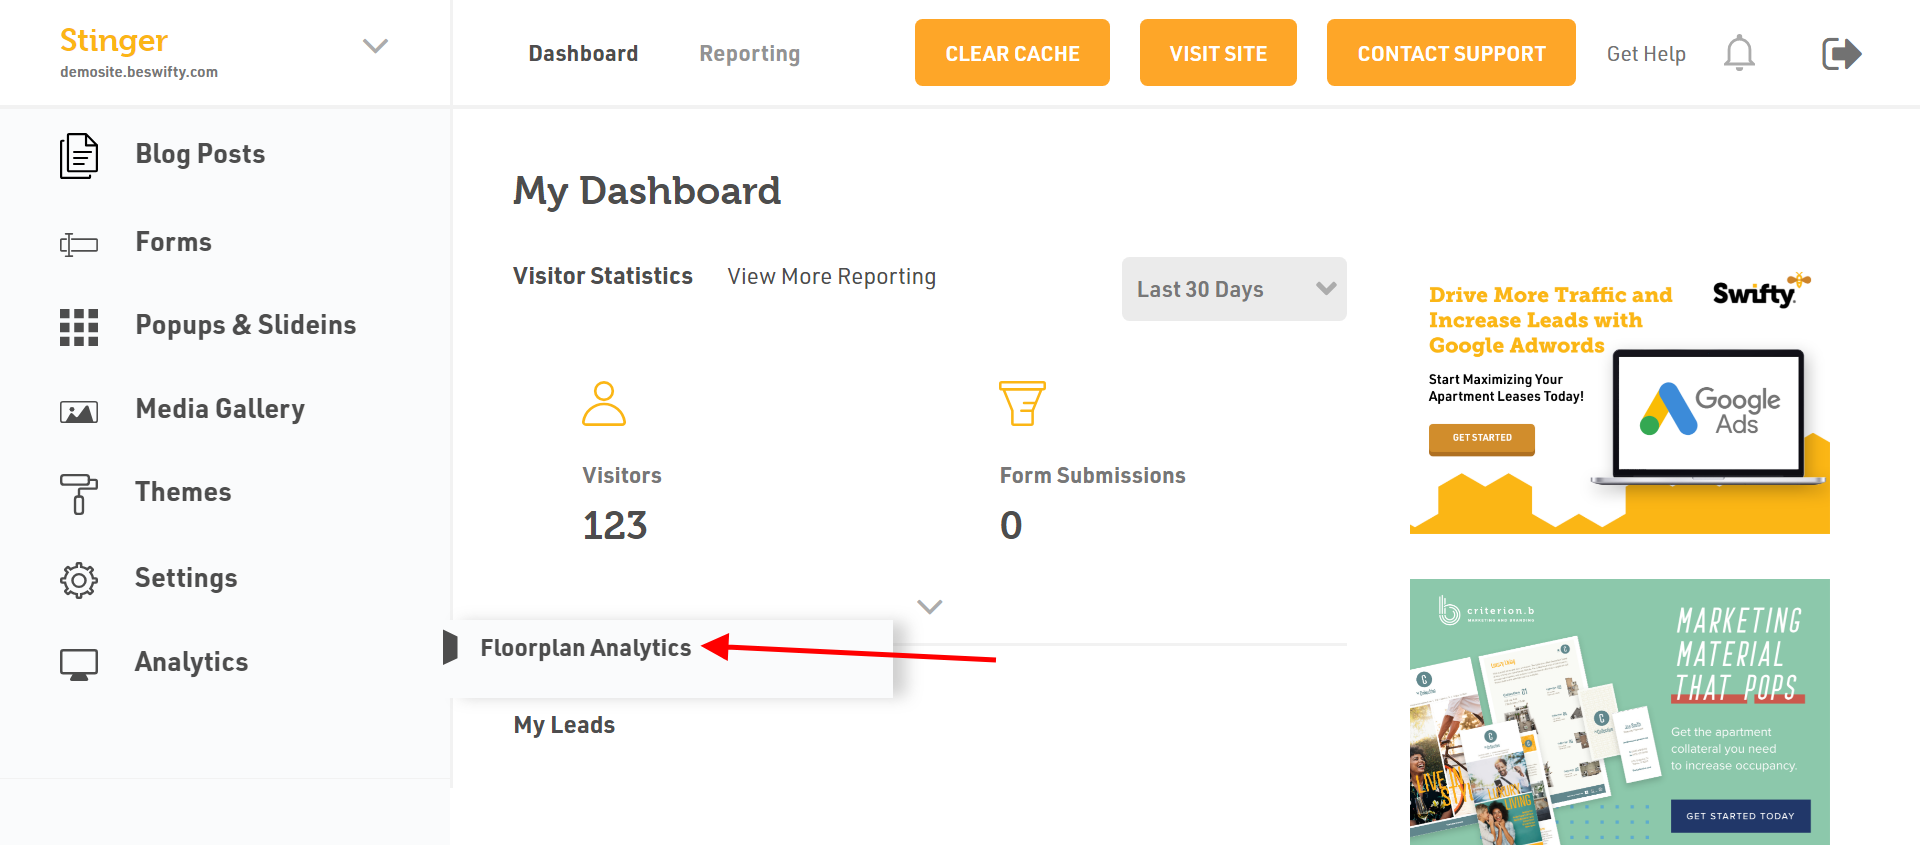
Task: Open Settings gear icon
Action: click(x=79, y=580)
